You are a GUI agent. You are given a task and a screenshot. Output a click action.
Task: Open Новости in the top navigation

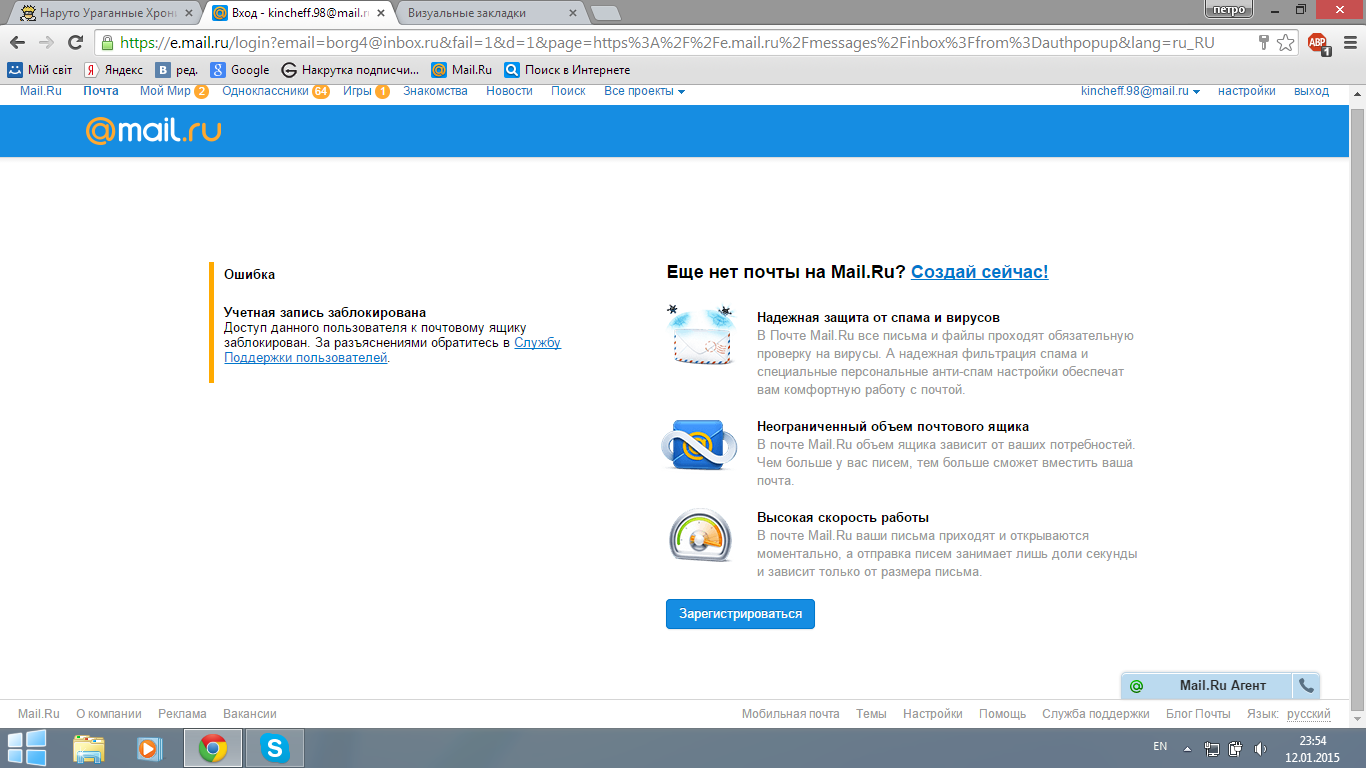pyautogui.click(x=509, y=91)
